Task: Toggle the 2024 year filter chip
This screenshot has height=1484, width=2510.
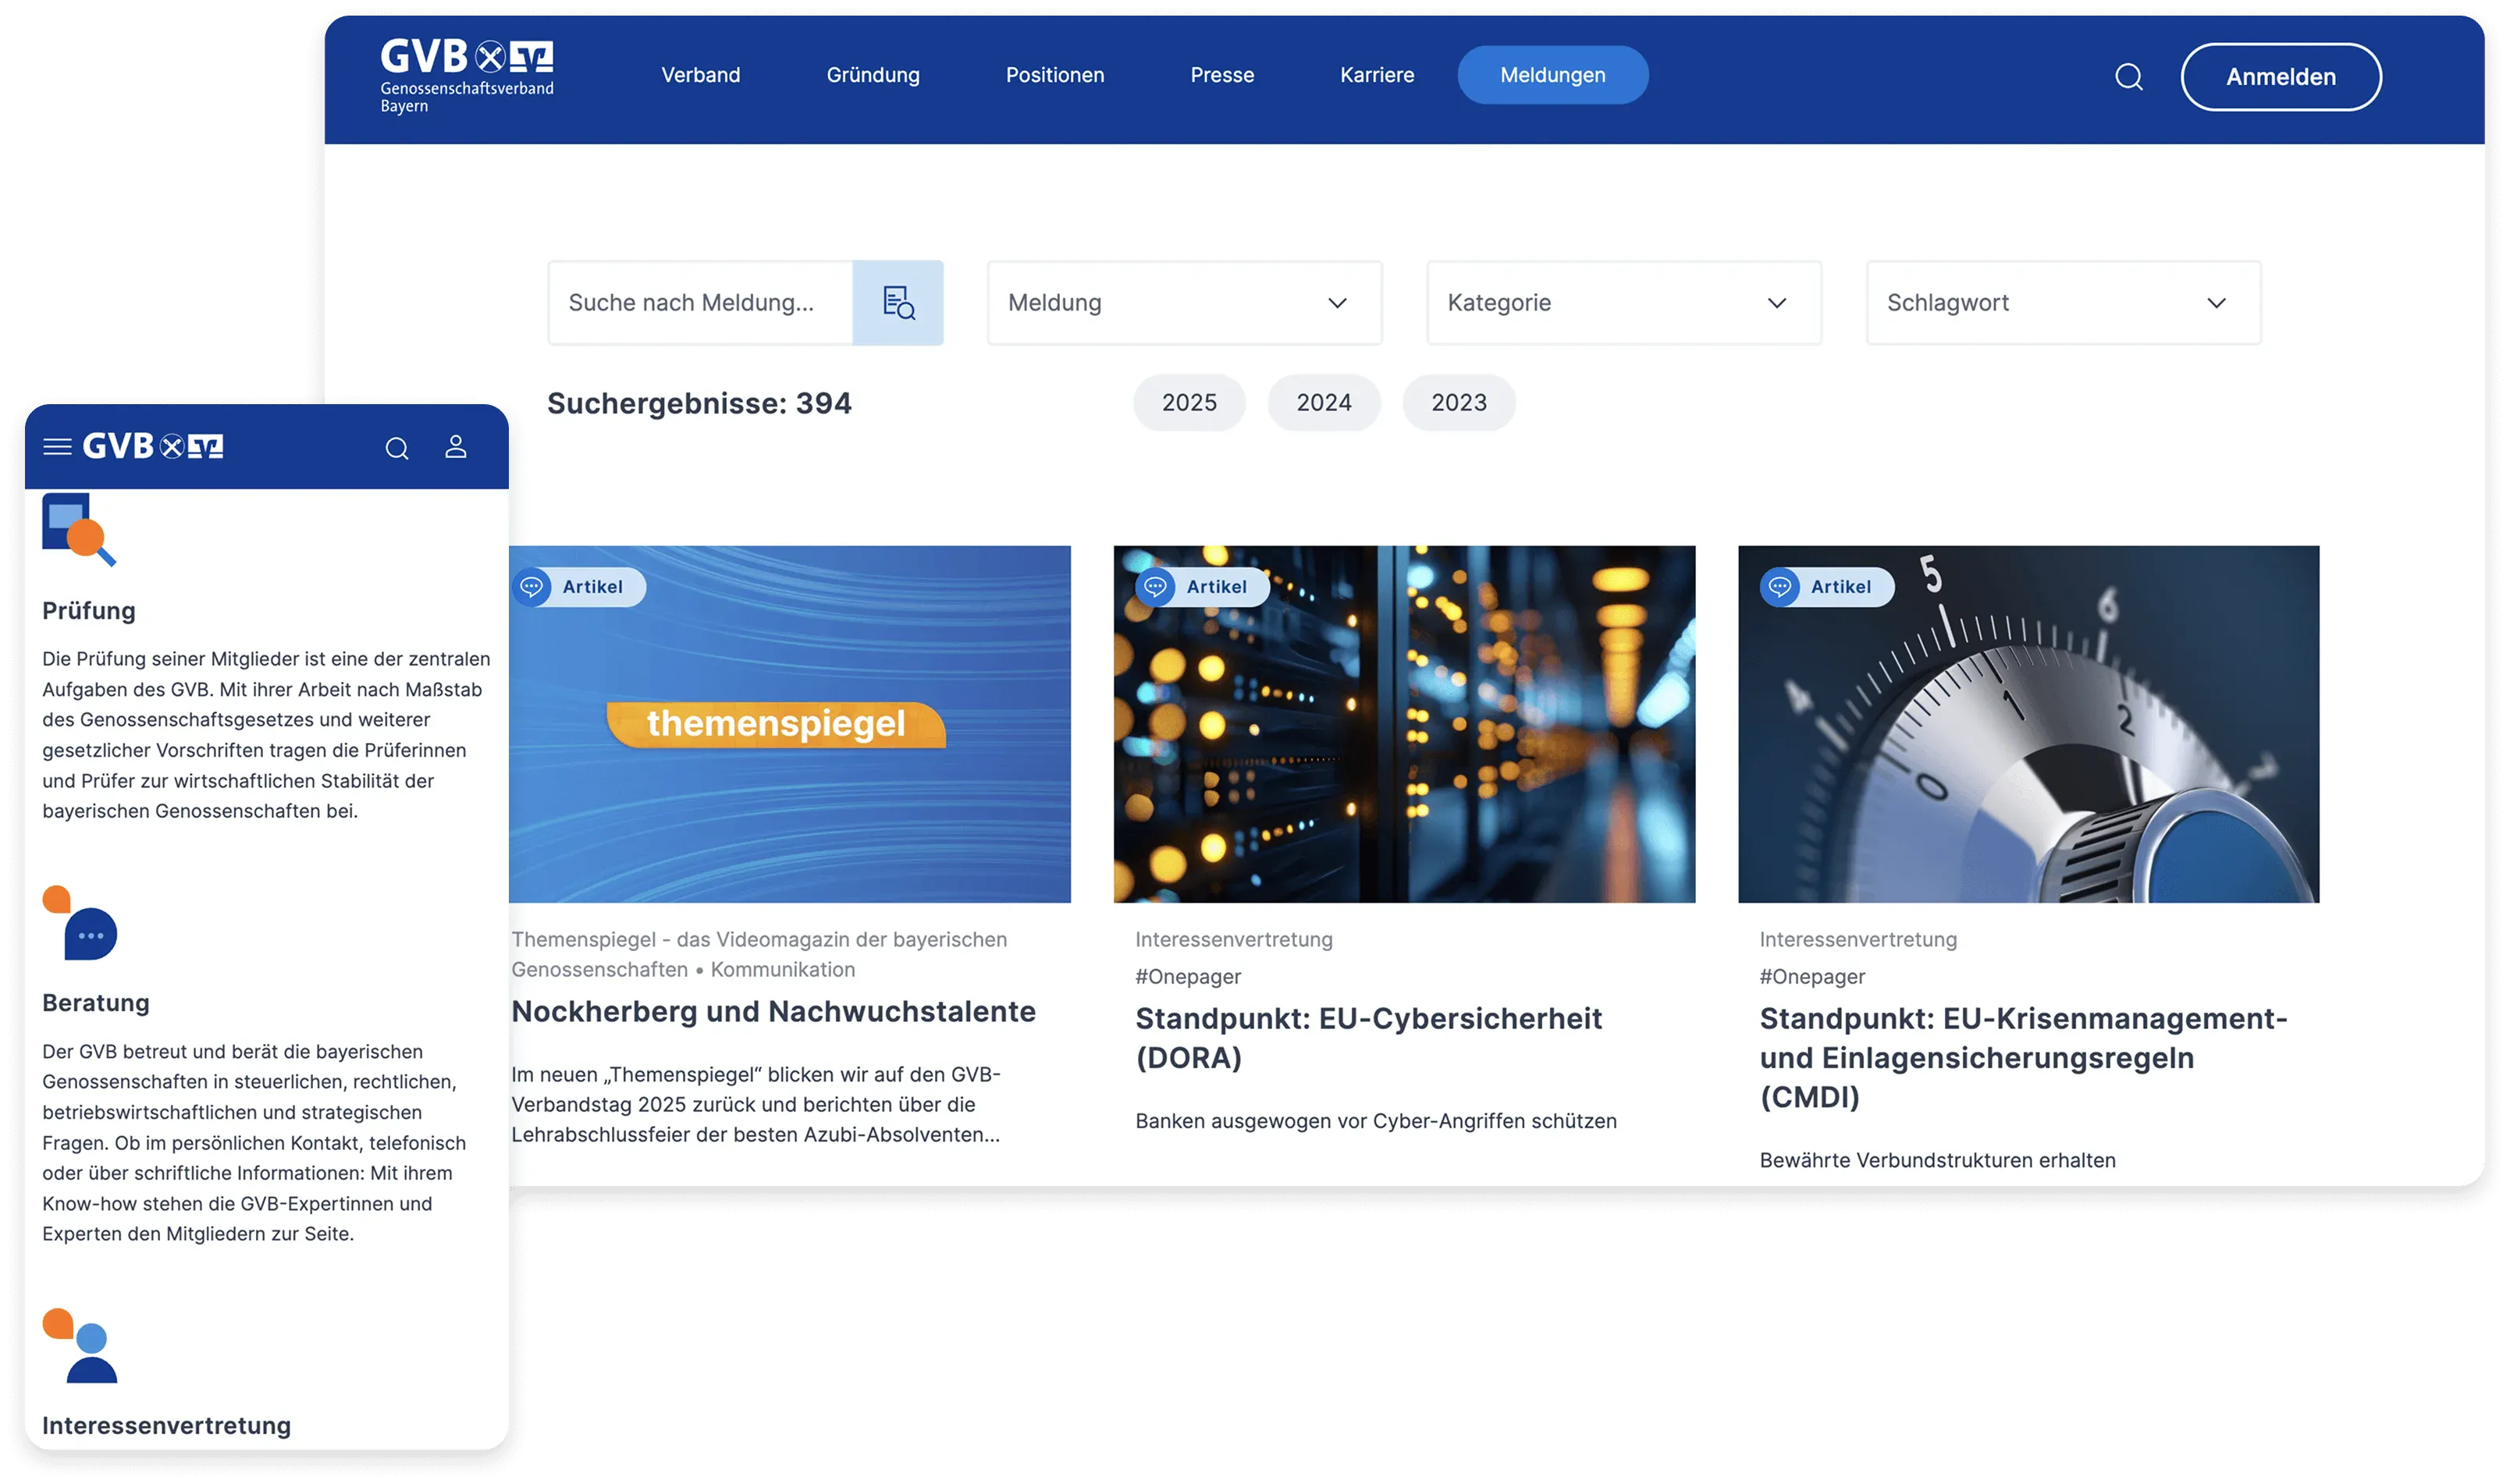Action: (1323, 403)
